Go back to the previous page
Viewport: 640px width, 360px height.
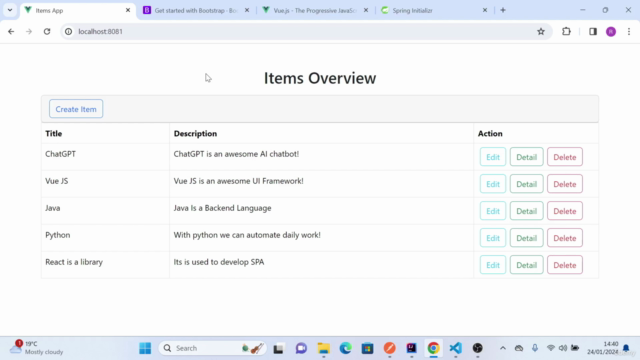click(x=11, y=31)
